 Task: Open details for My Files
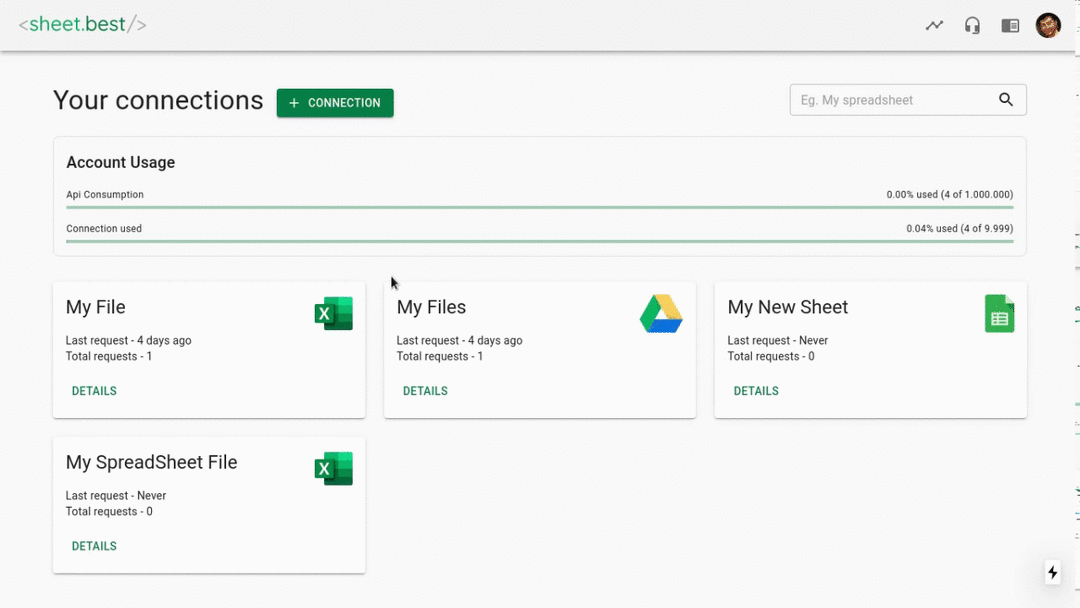(x=425, y=391)
